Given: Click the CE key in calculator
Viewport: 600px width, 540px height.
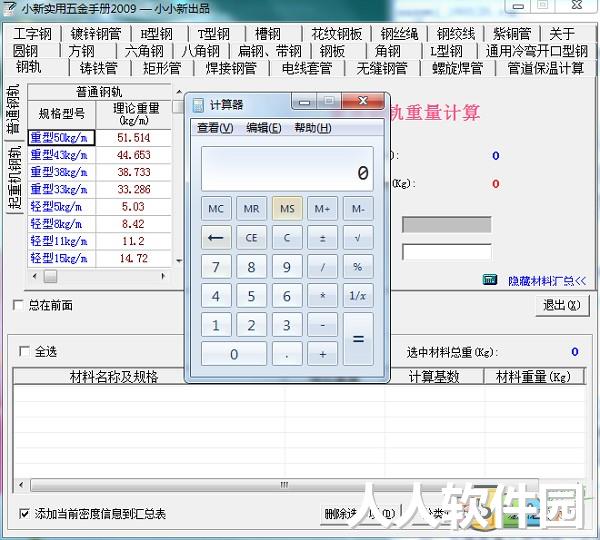Looking at the screenshot, I should tap(251, 238).
